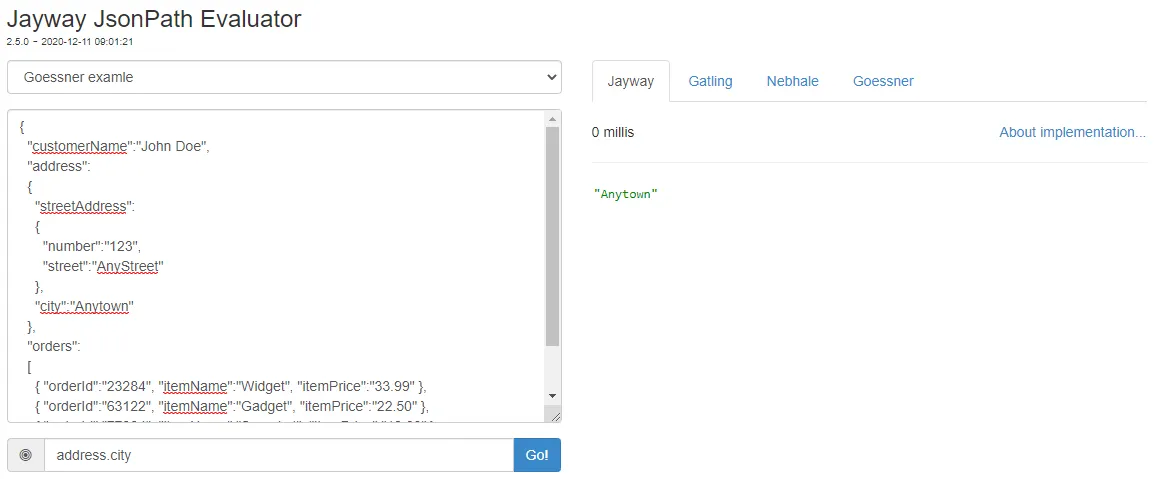1157x479 pixels.
Task: Click the "customerName":"John Doe" line
Action: pos(119,146)
